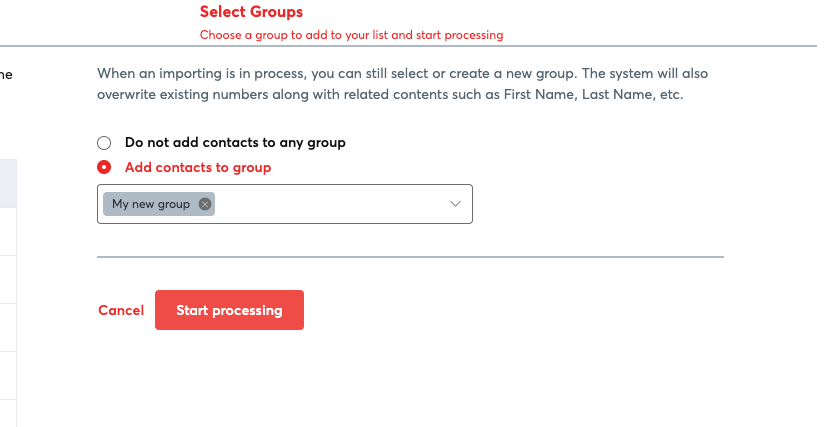Select the red "Add contacts to group" radio
832x427 pixels.
click(104, 167)
